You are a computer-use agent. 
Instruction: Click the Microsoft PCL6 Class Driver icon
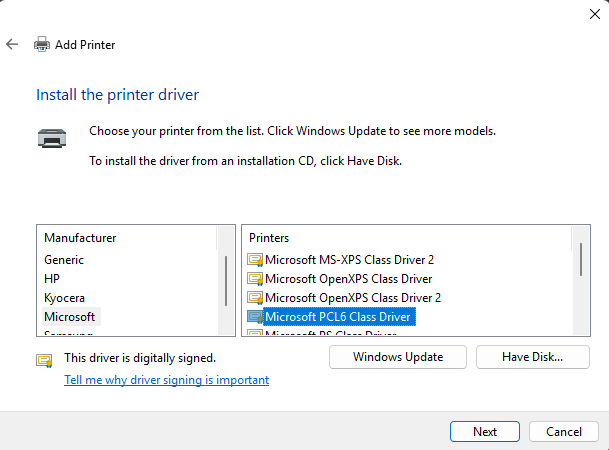[255, 317]
